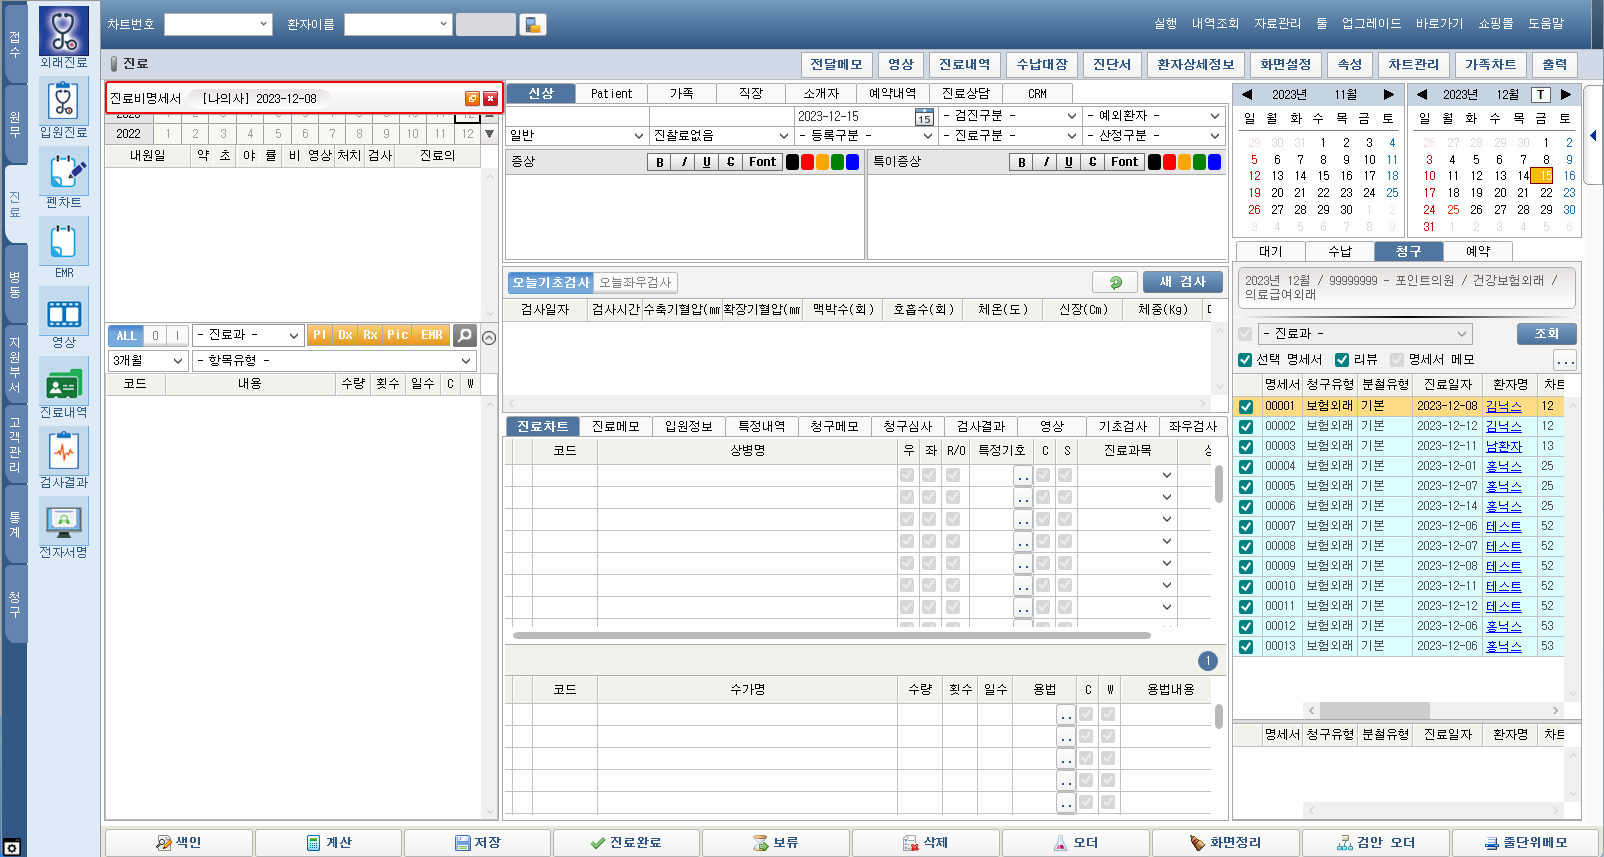
Task: Uncheck the row 00003 claim checkbox
Action: coord(1246,446)
